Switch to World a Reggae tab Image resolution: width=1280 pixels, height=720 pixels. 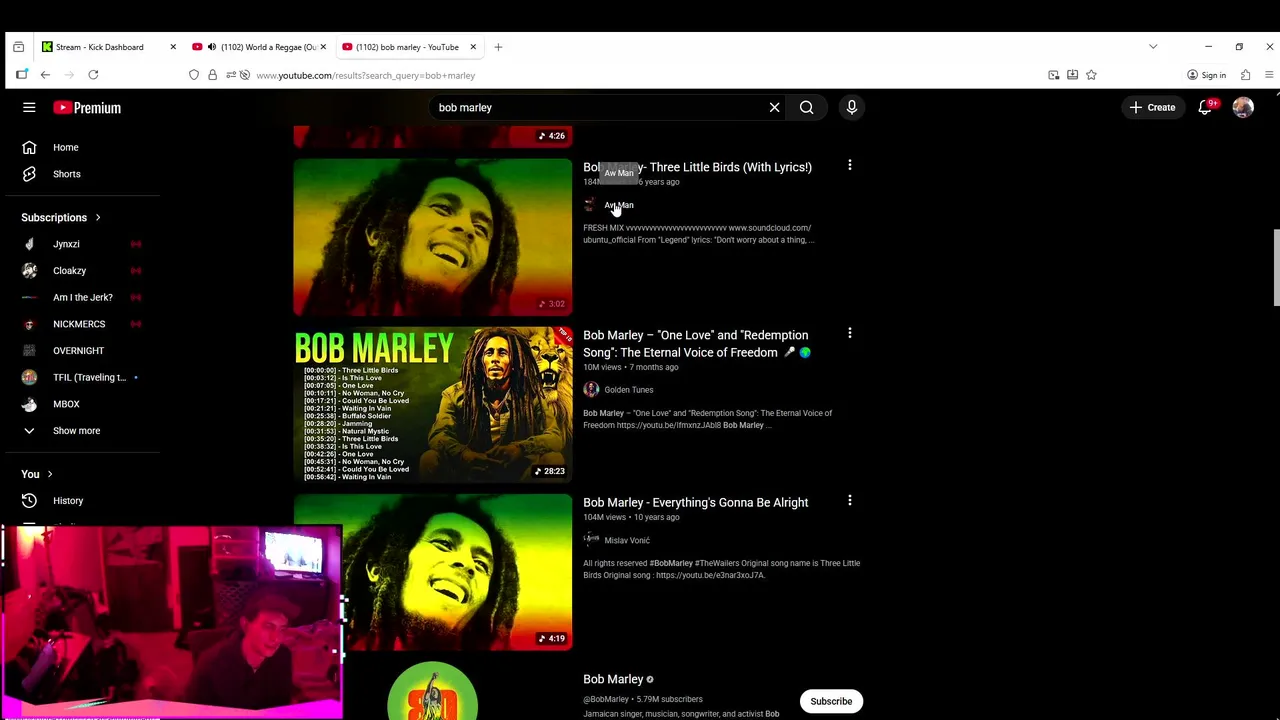tap(259, 47)
